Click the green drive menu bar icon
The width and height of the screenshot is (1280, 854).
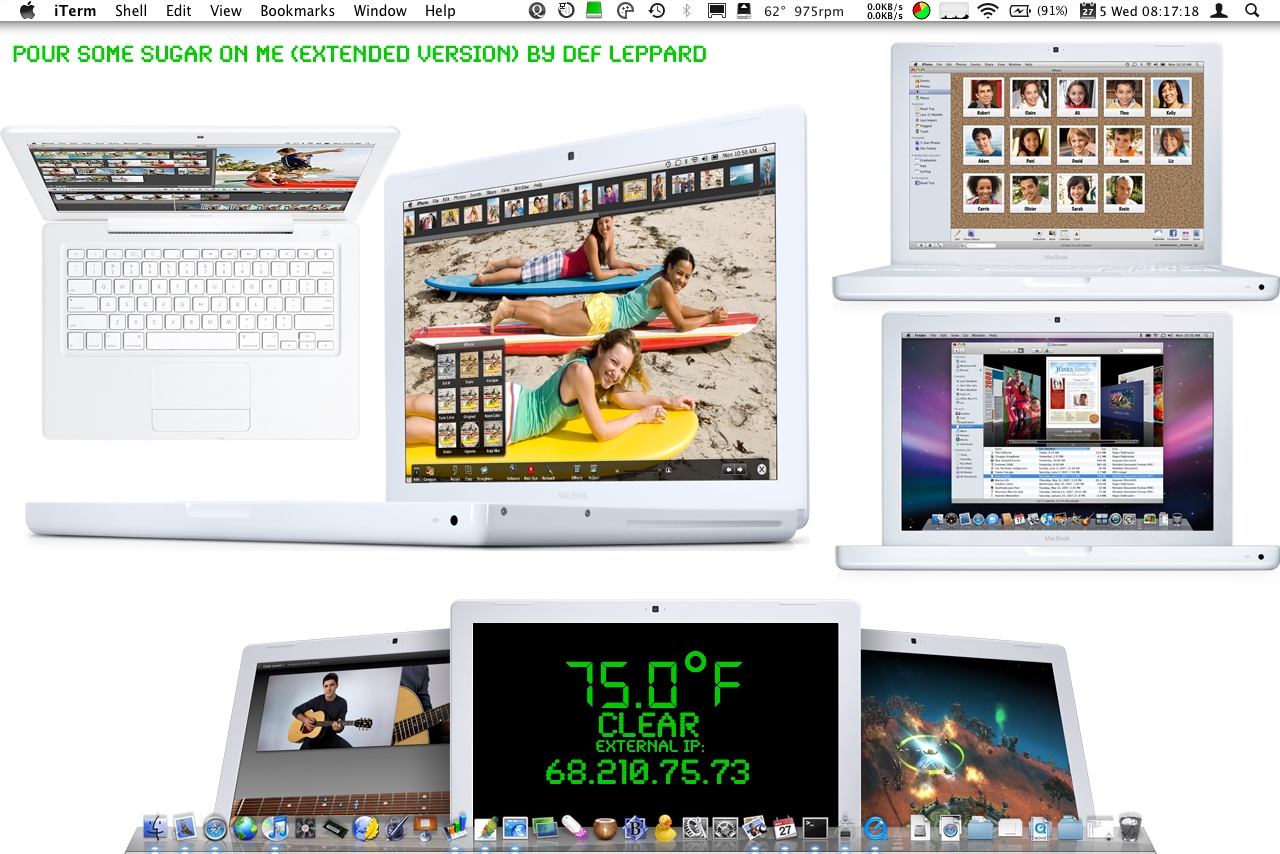(x=595, y=11)
